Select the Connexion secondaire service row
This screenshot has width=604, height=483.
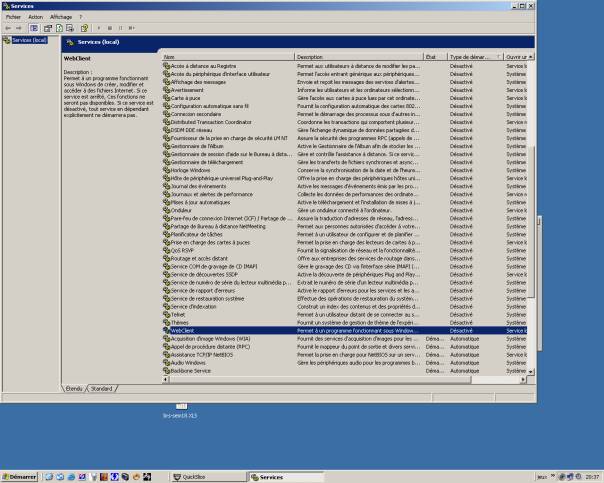point(344,114)
